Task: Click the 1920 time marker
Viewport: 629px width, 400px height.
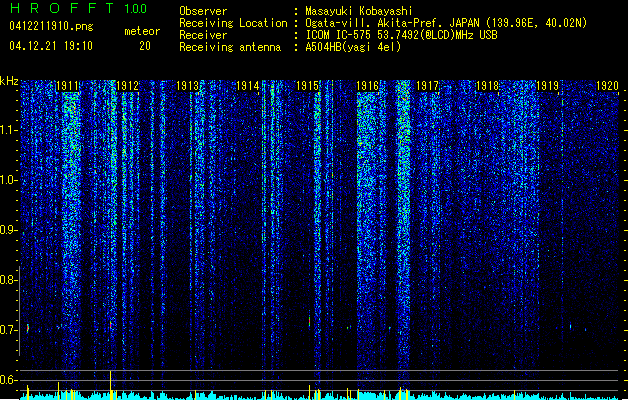Action: pos(607,86)
